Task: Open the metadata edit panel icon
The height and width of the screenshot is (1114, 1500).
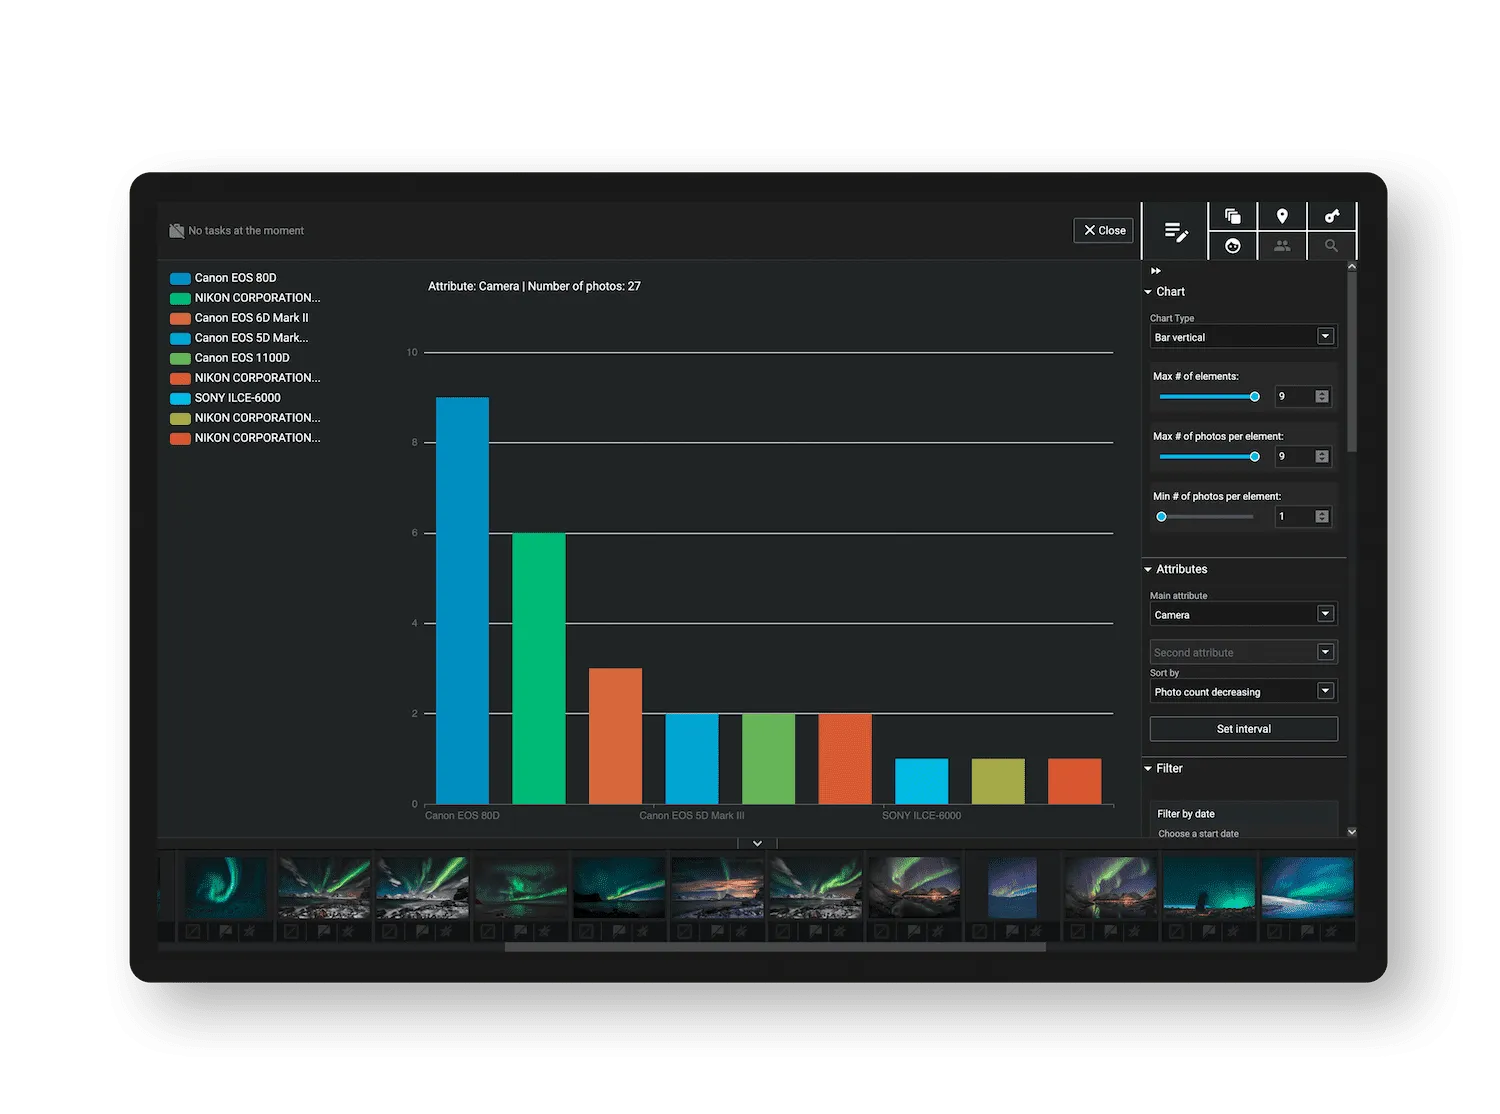Action: pyautogui.click(x=1176, y=231)
